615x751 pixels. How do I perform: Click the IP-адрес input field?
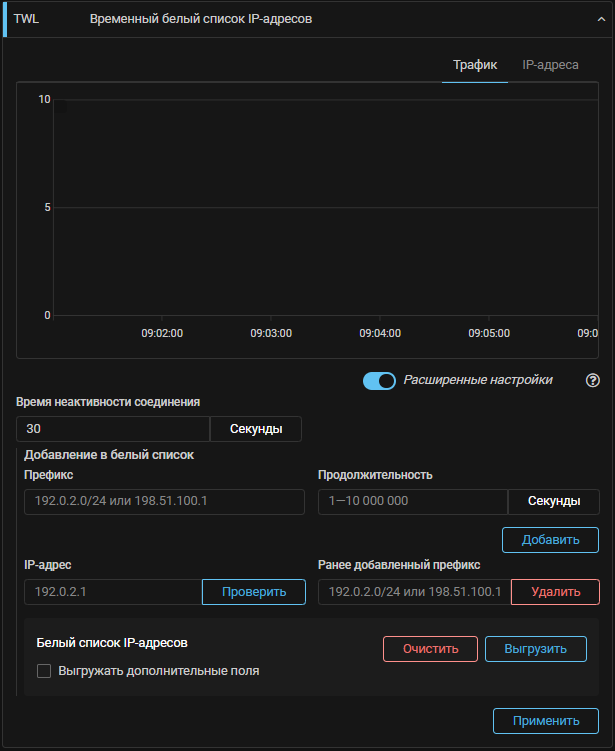(113, 592)
